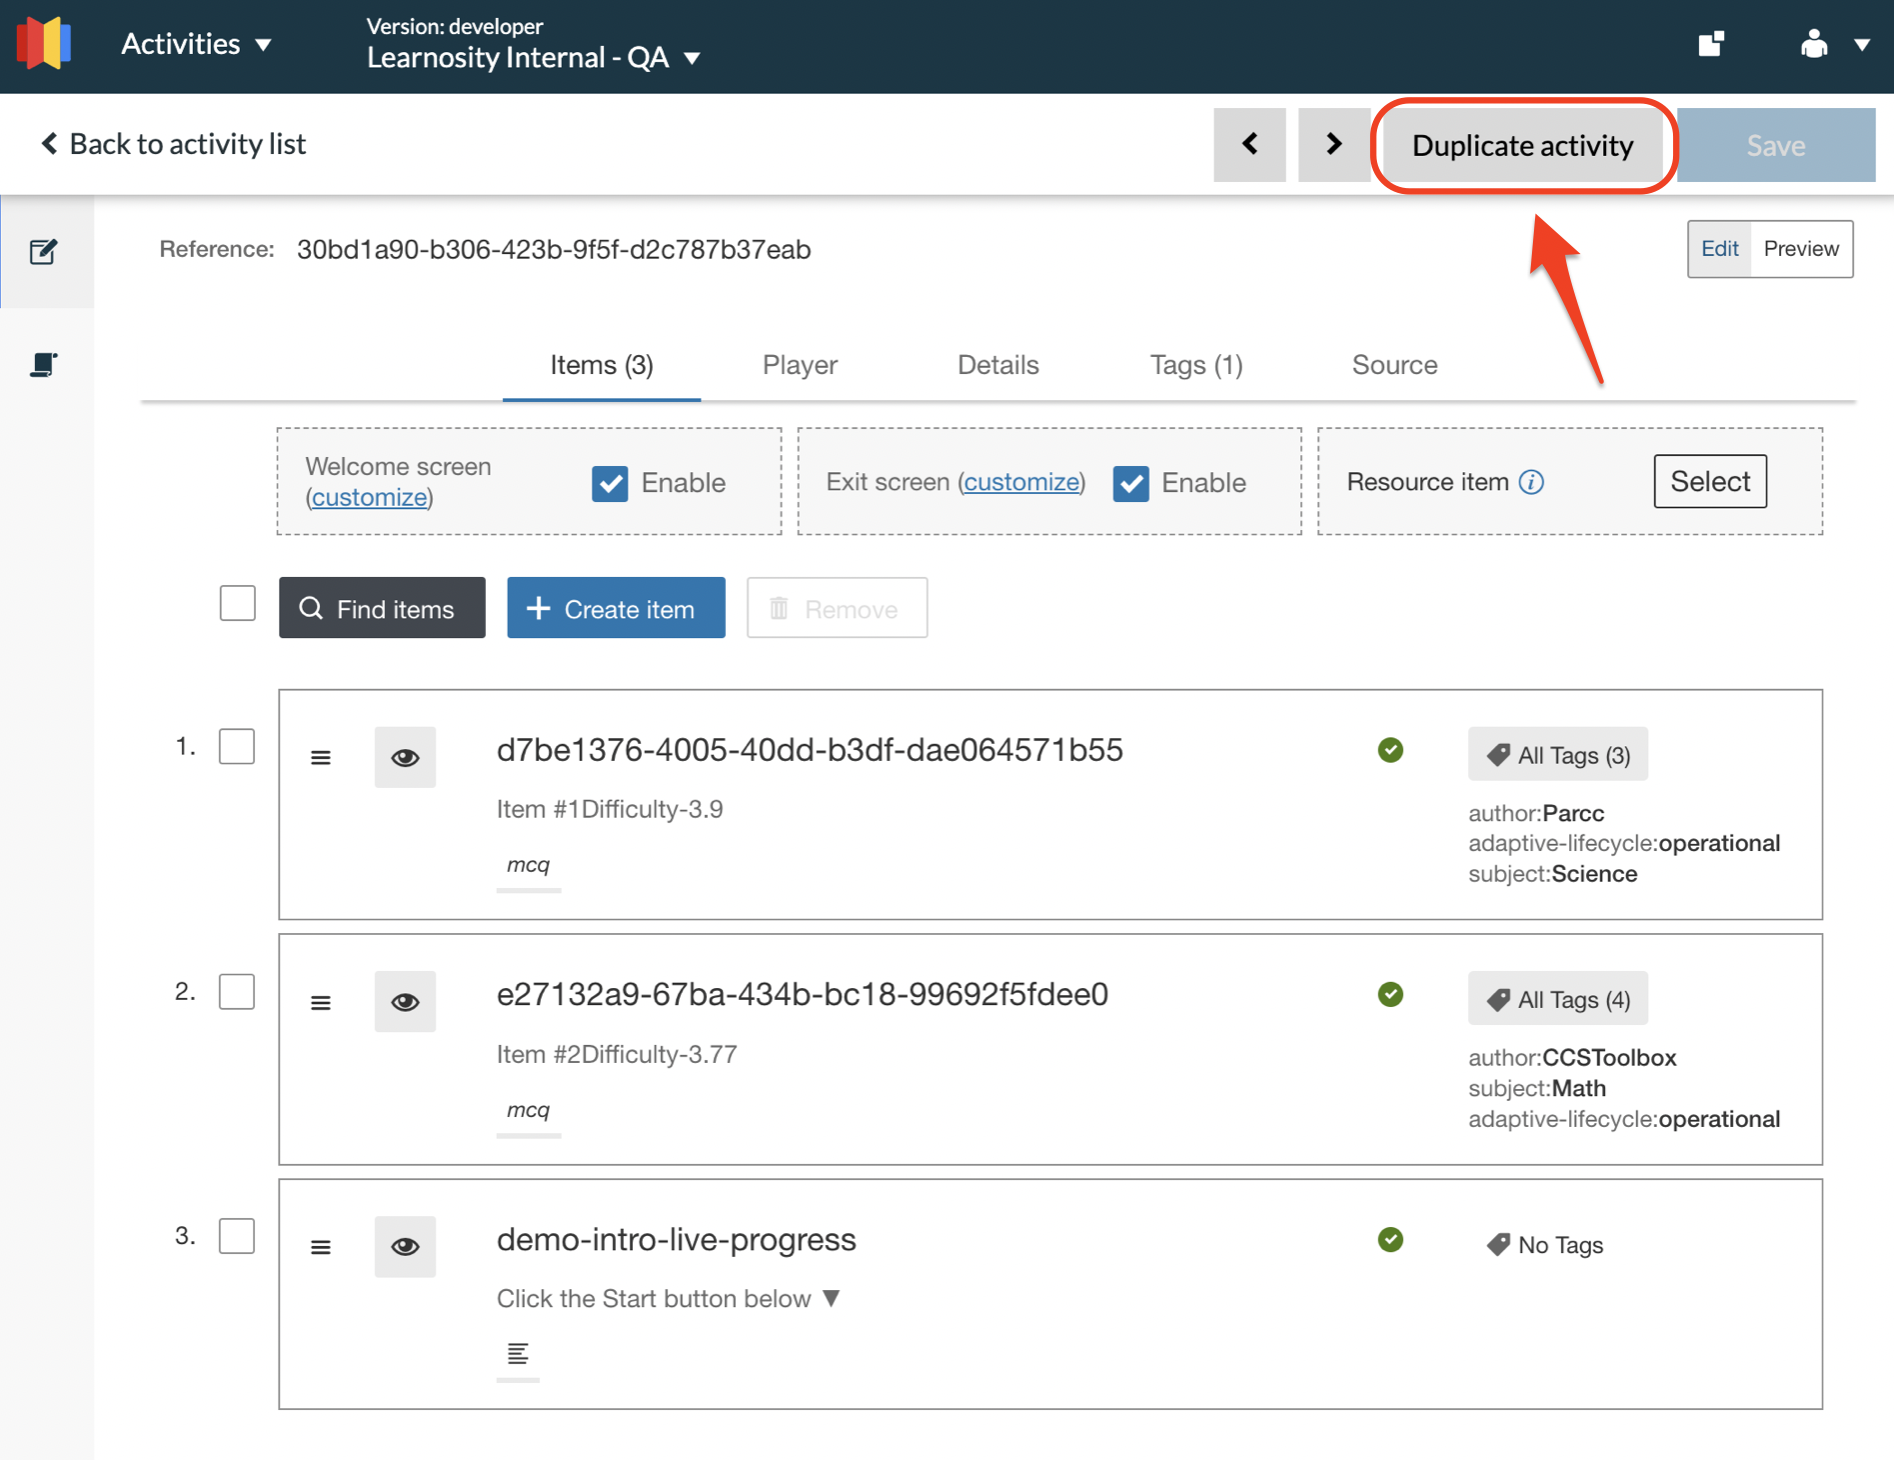Click the Duplicate activity button
This screenshot has height=1460, width=1894.
pos(1522,146)
